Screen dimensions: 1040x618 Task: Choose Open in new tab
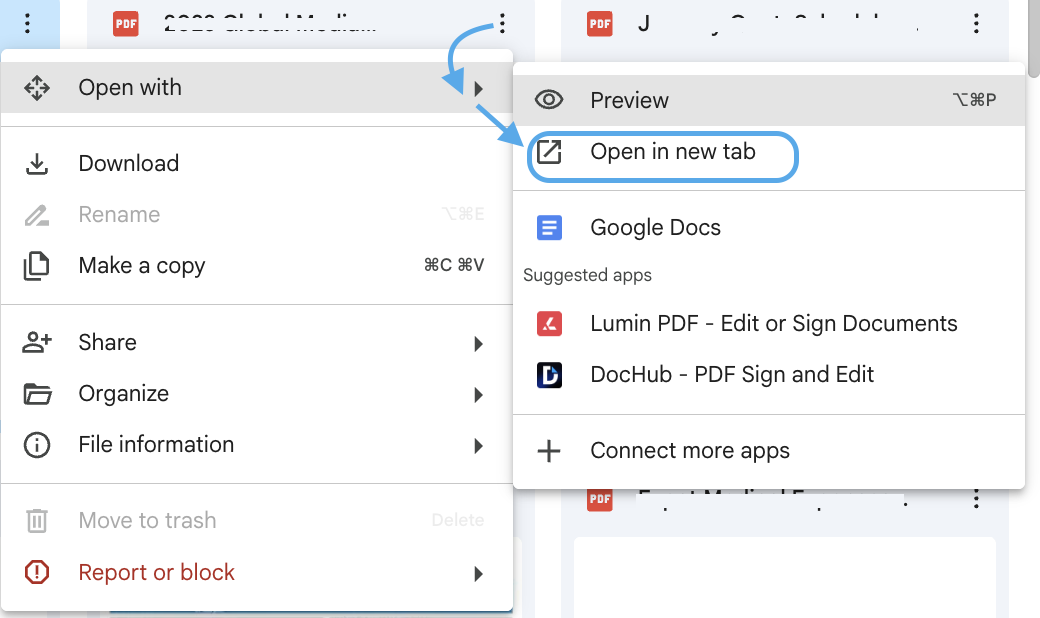pyautogui.click(x=769, y=152)
